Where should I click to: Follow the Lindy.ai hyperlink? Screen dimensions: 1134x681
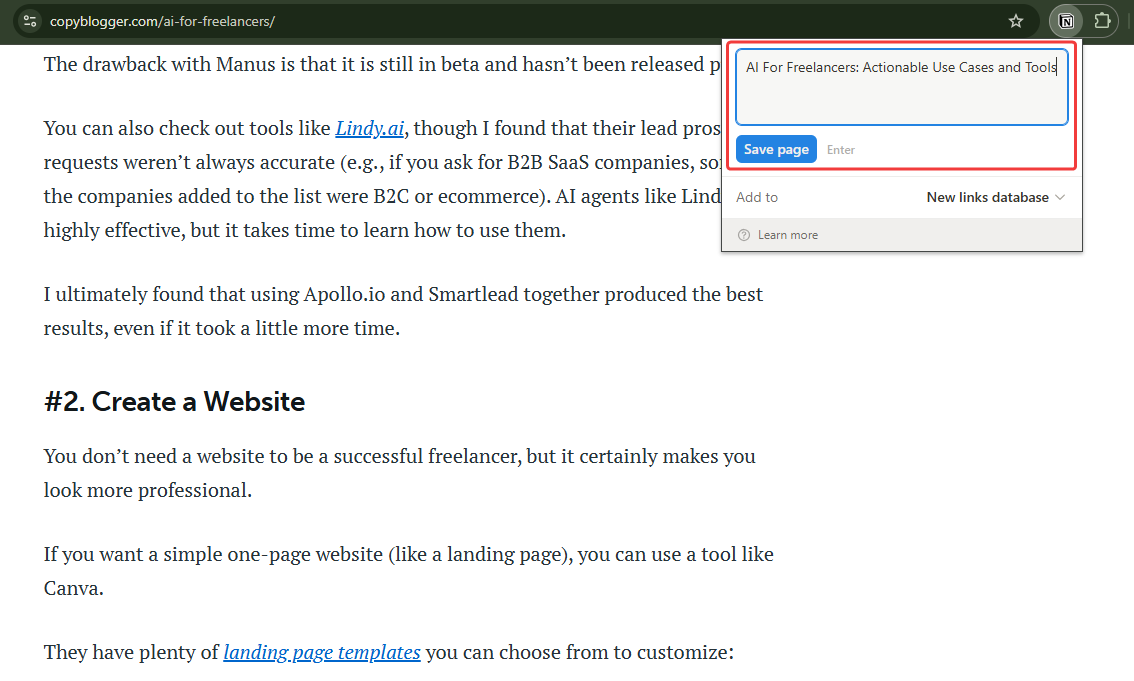[x=371, y=128]
